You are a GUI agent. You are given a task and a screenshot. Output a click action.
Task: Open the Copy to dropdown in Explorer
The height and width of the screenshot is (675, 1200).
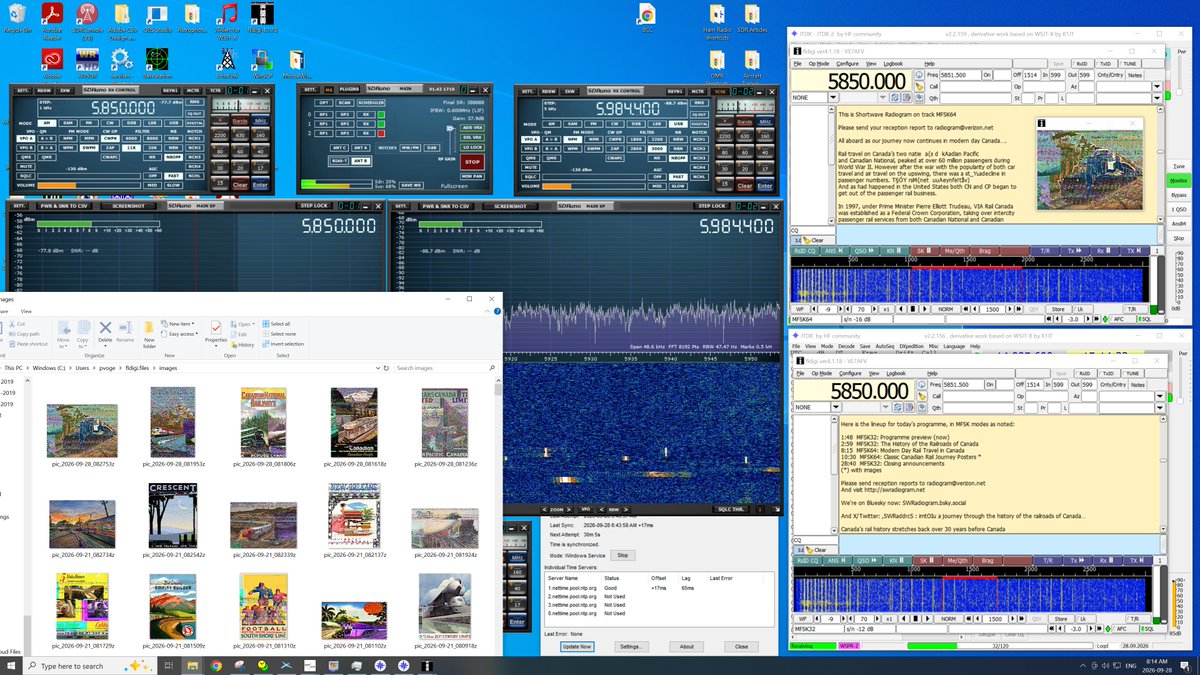pyautogui.click(x=85, y=333)
